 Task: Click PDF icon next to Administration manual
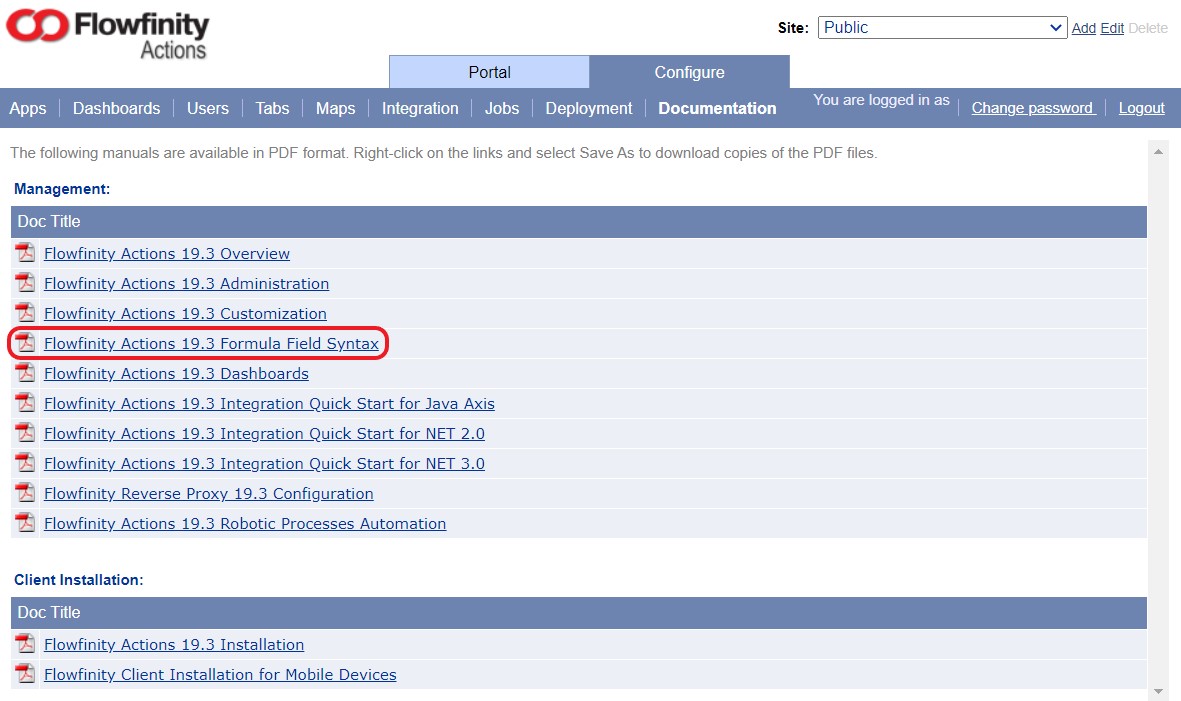tap(25, 284)
